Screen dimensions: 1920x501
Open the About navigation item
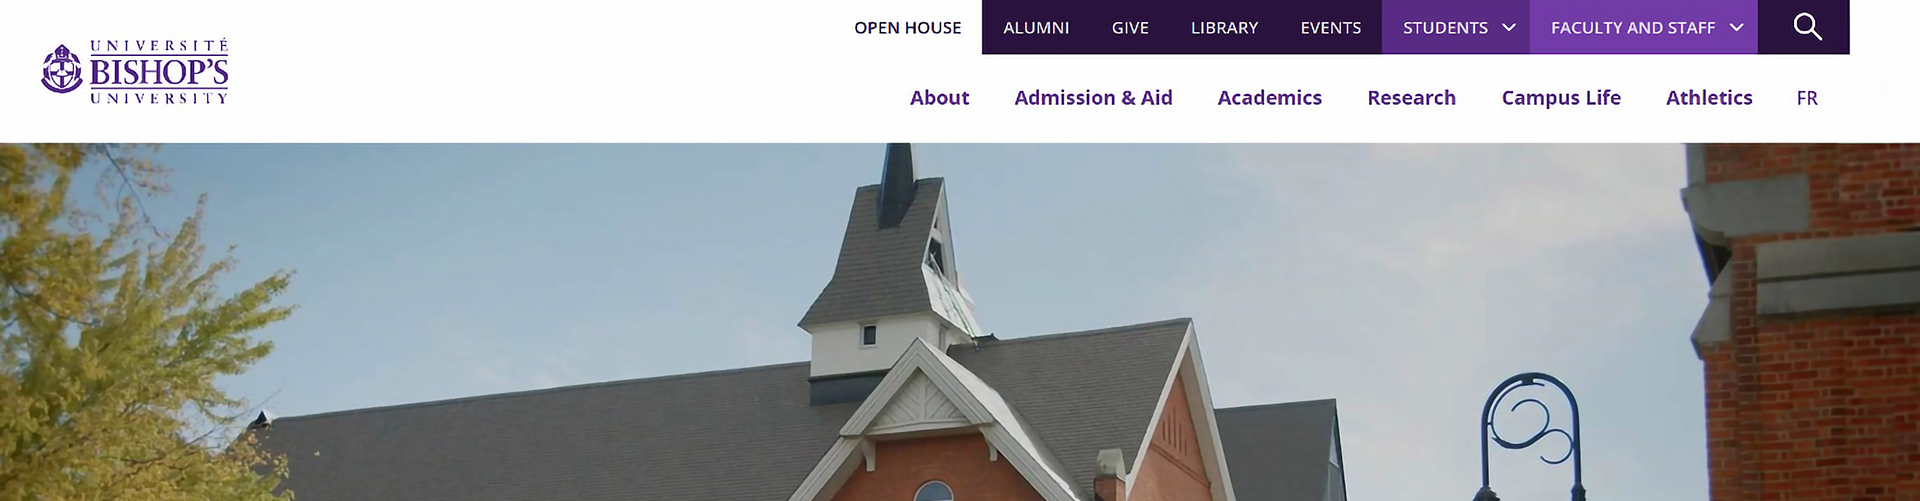pyautogui.click(x=939, y=98)
